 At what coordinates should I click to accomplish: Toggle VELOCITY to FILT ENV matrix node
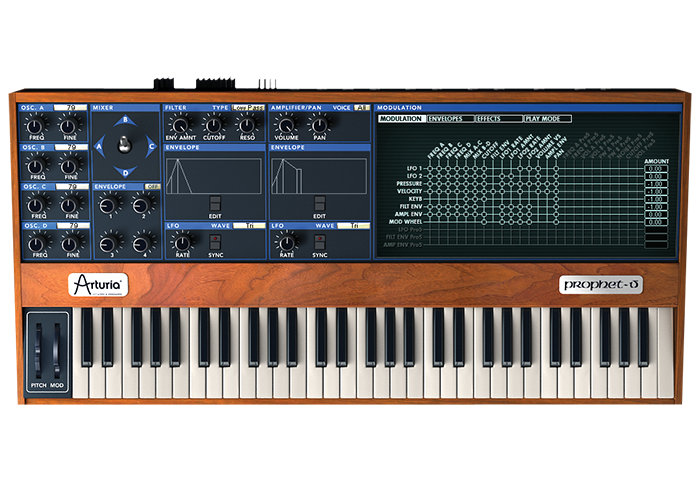[x=493, y=191]
